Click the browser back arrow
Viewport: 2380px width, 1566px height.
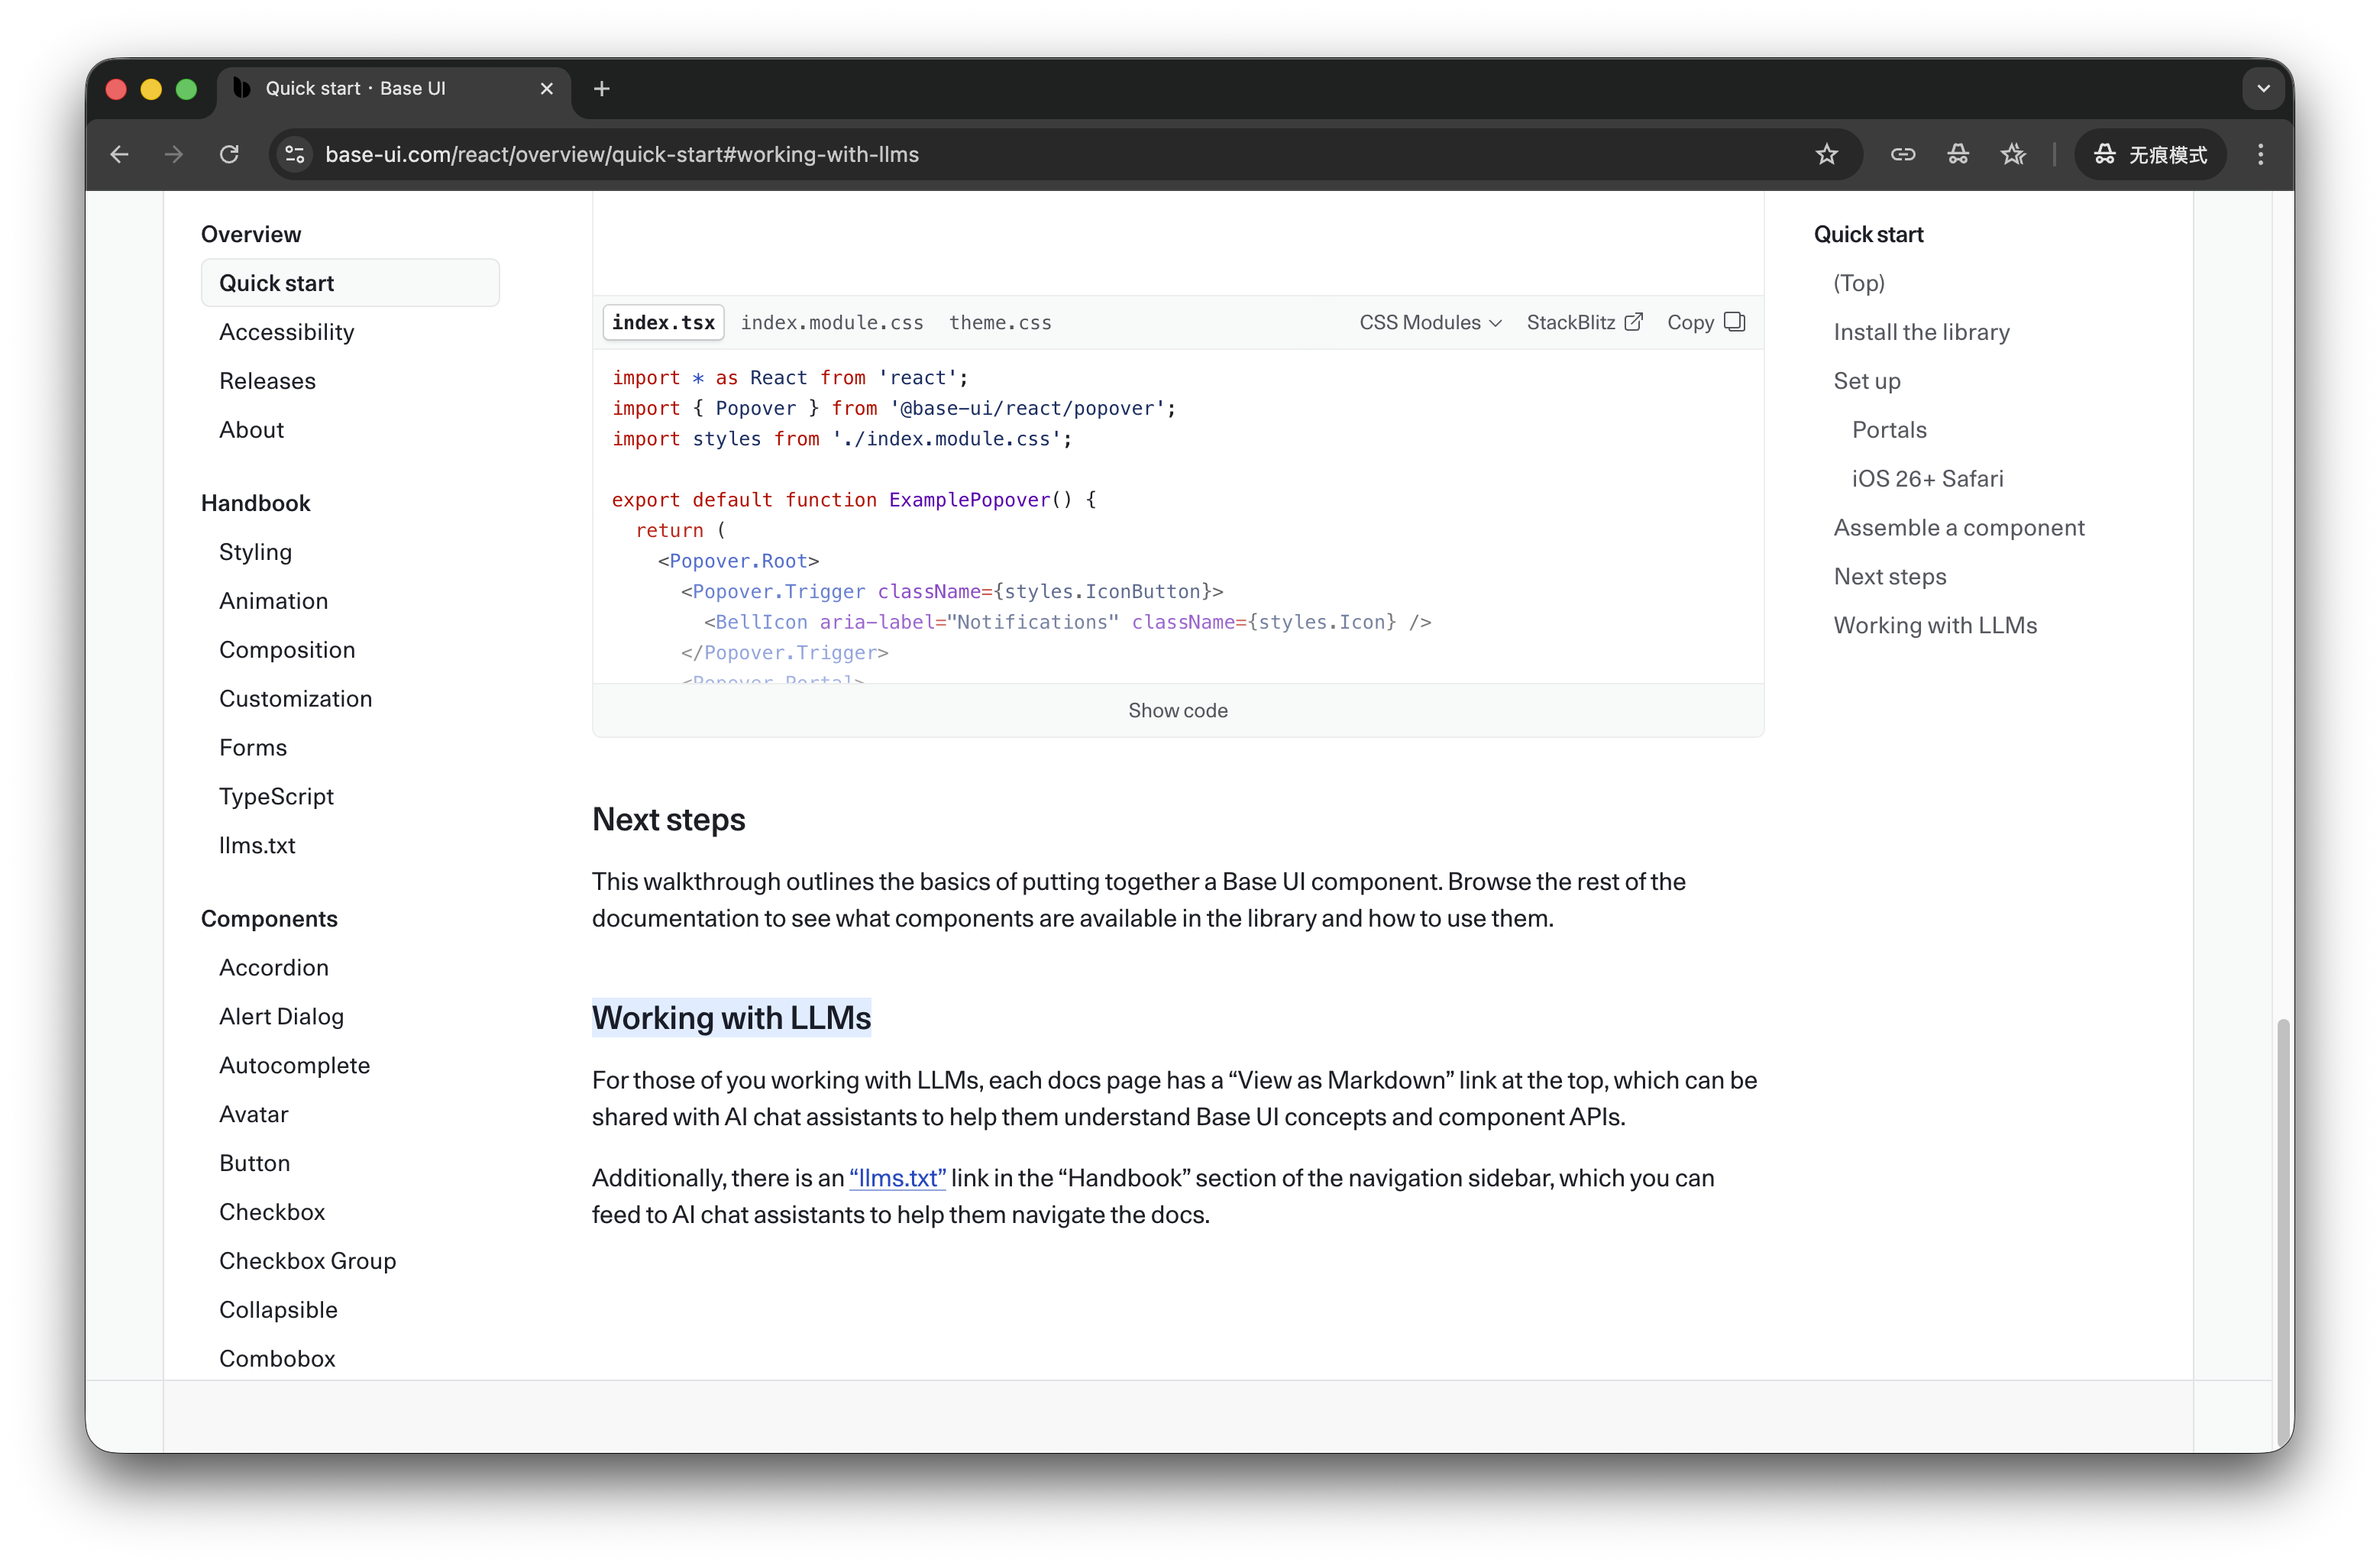(119, 154)
